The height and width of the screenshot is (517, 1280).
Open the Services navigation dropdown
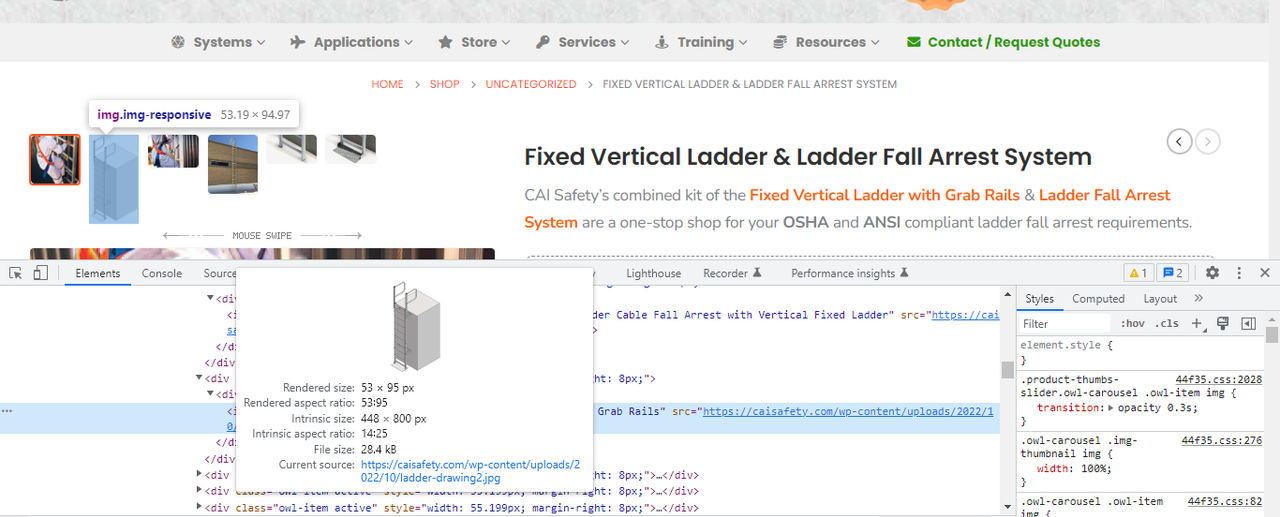coord(582,42)
